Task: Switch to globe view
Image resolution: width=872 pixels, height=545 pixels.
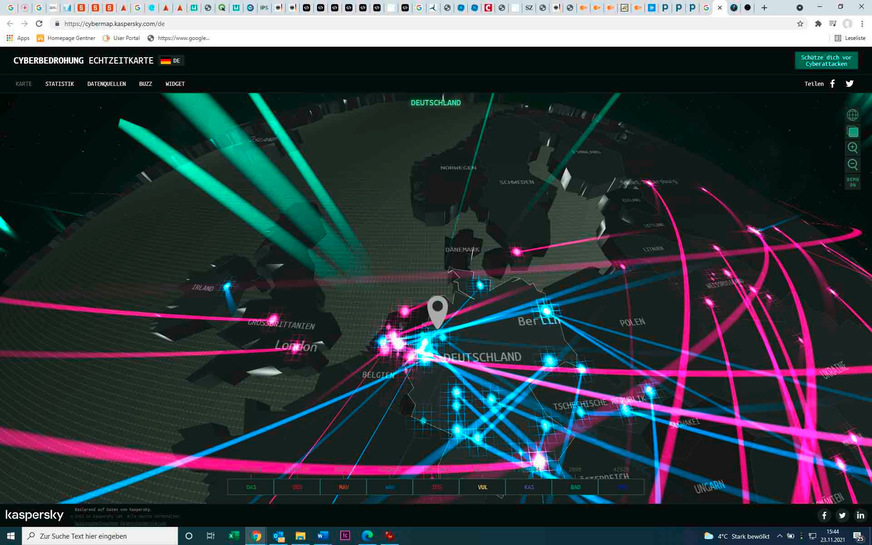Action: 852,115
